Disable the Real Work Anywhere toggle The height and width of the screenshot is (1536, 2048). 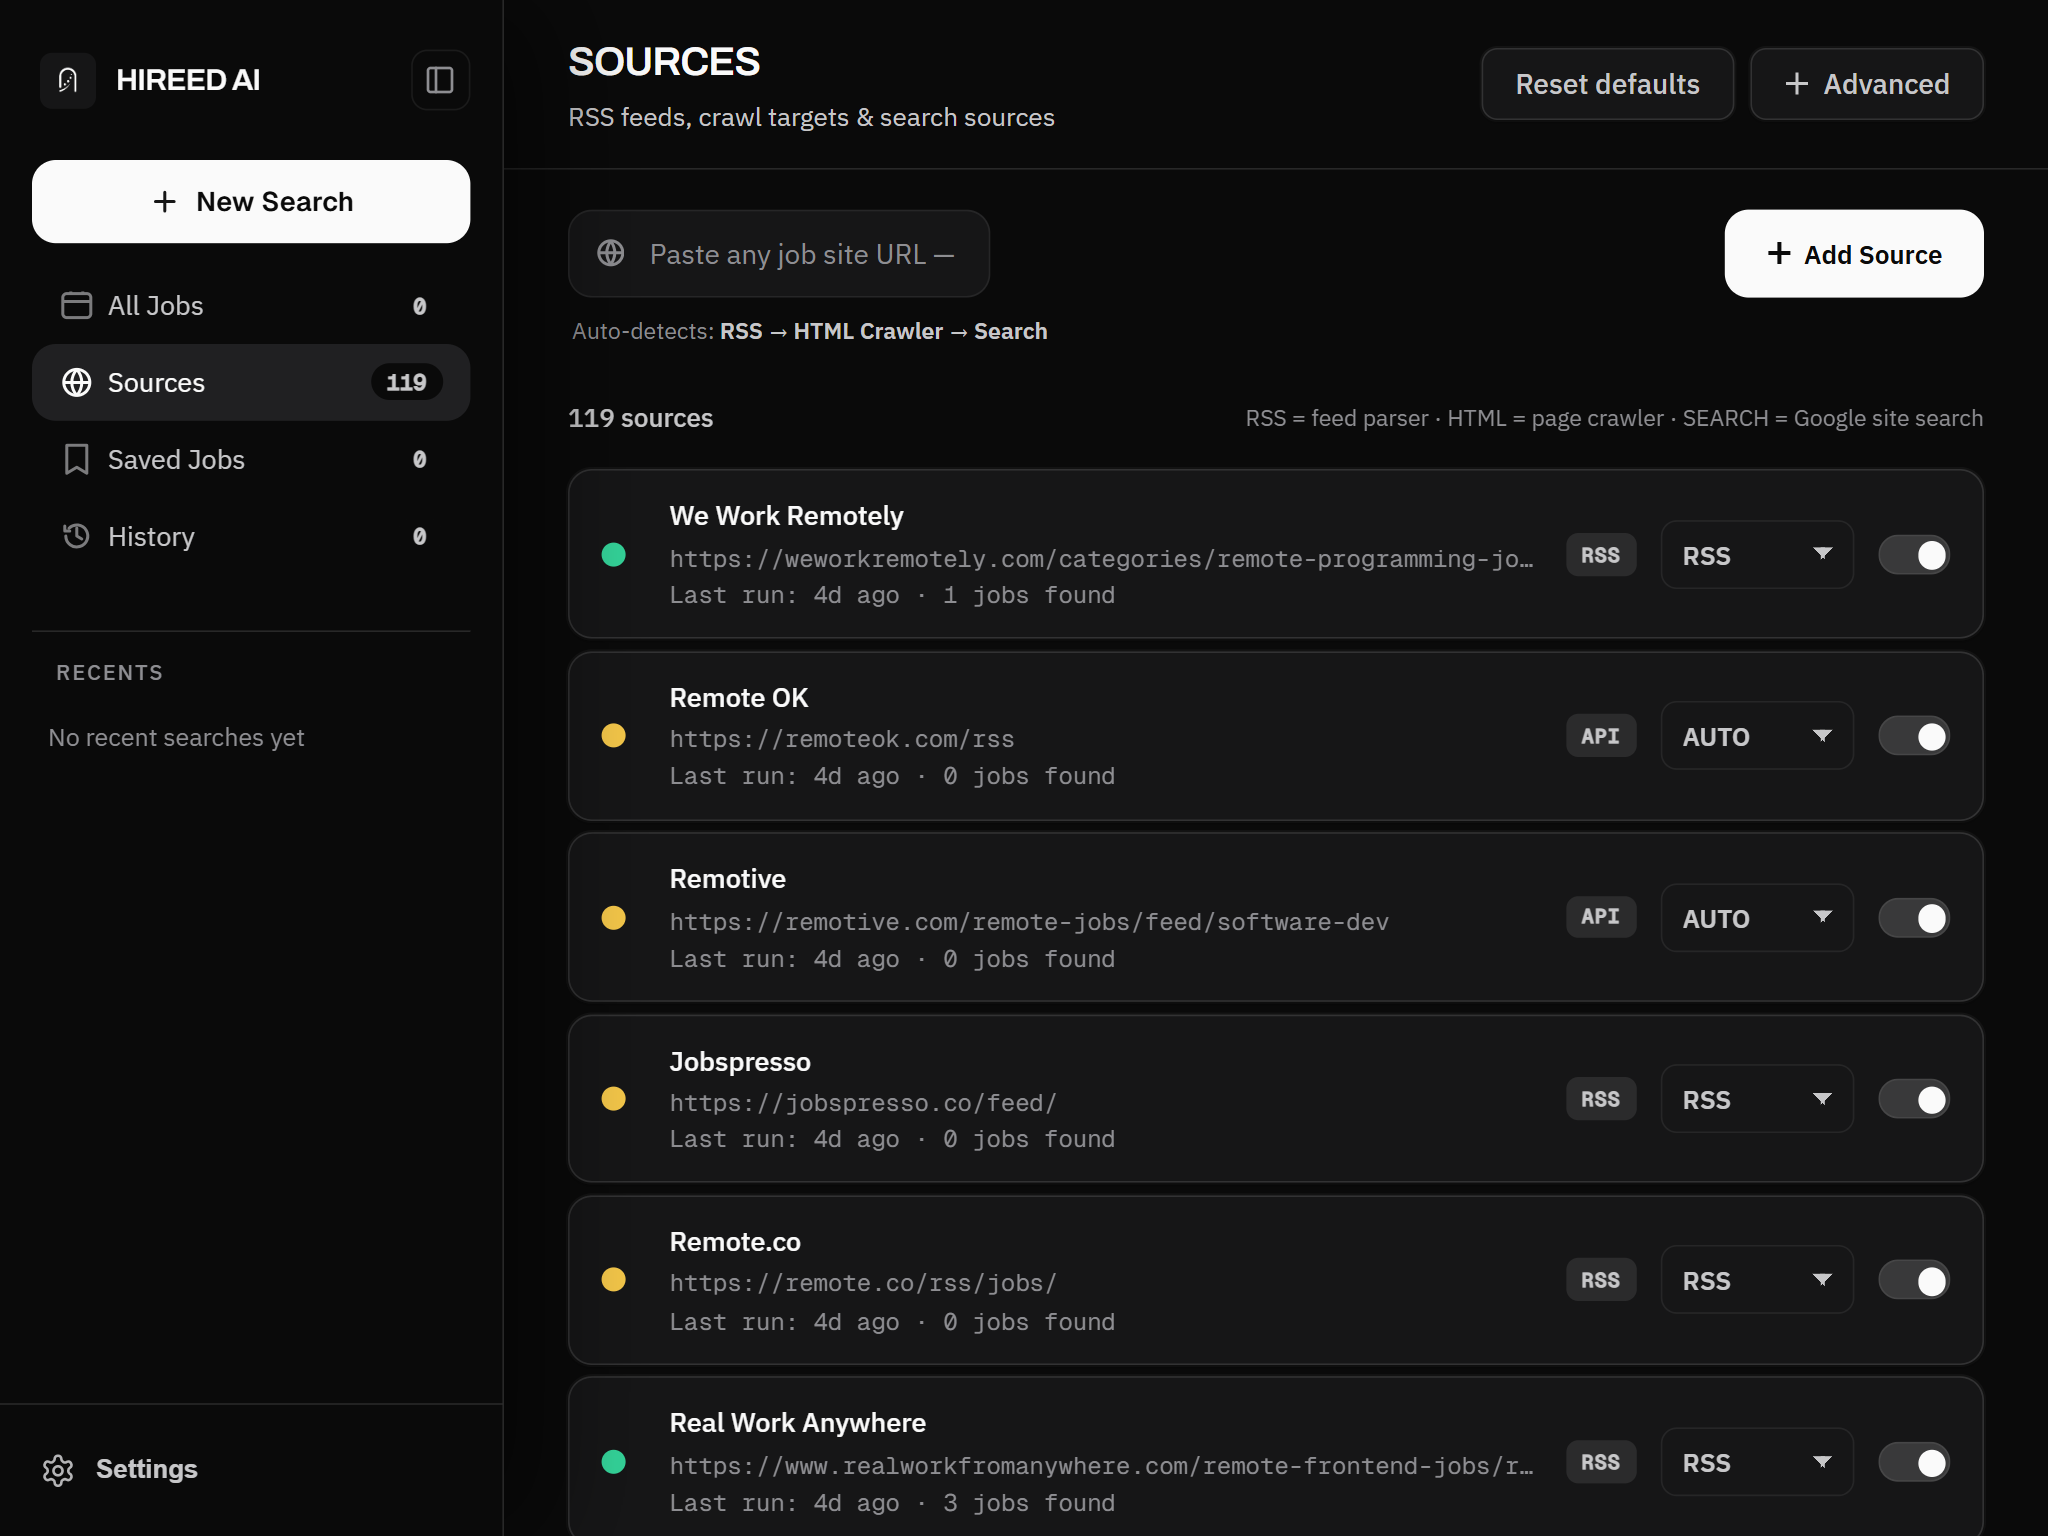click(x=1914, y=1462)
